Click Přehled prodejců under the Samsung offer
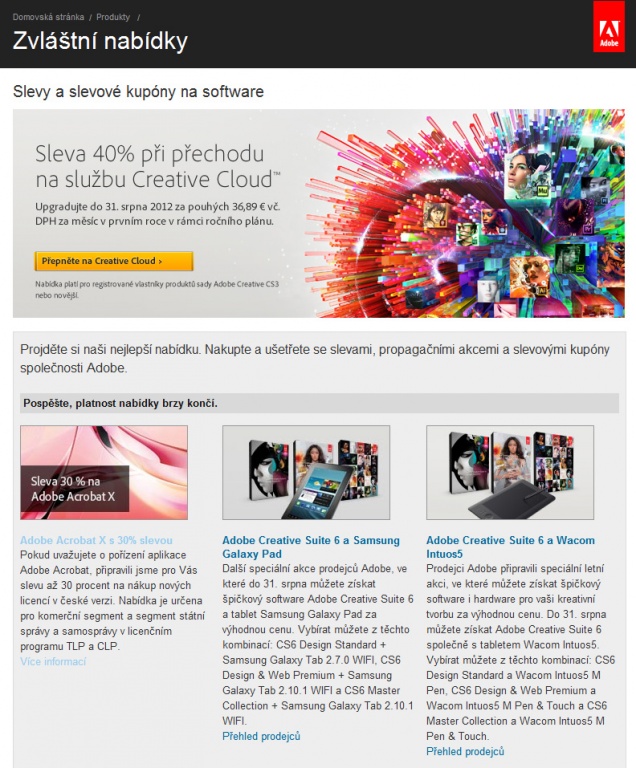This screenshot has height=768, width=636. 261,736
